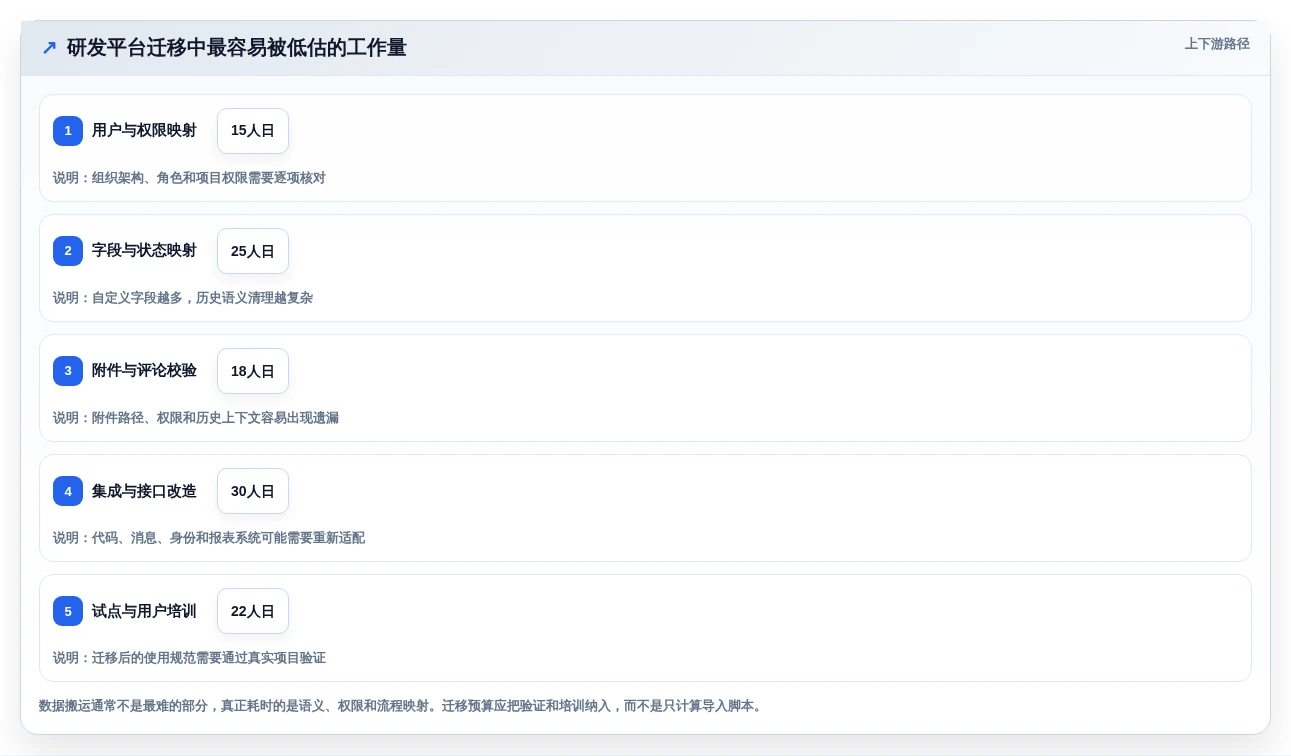1291x756 pixels.
Task: Click the 字段与状态映射 heading
Action: pos(144,251)
